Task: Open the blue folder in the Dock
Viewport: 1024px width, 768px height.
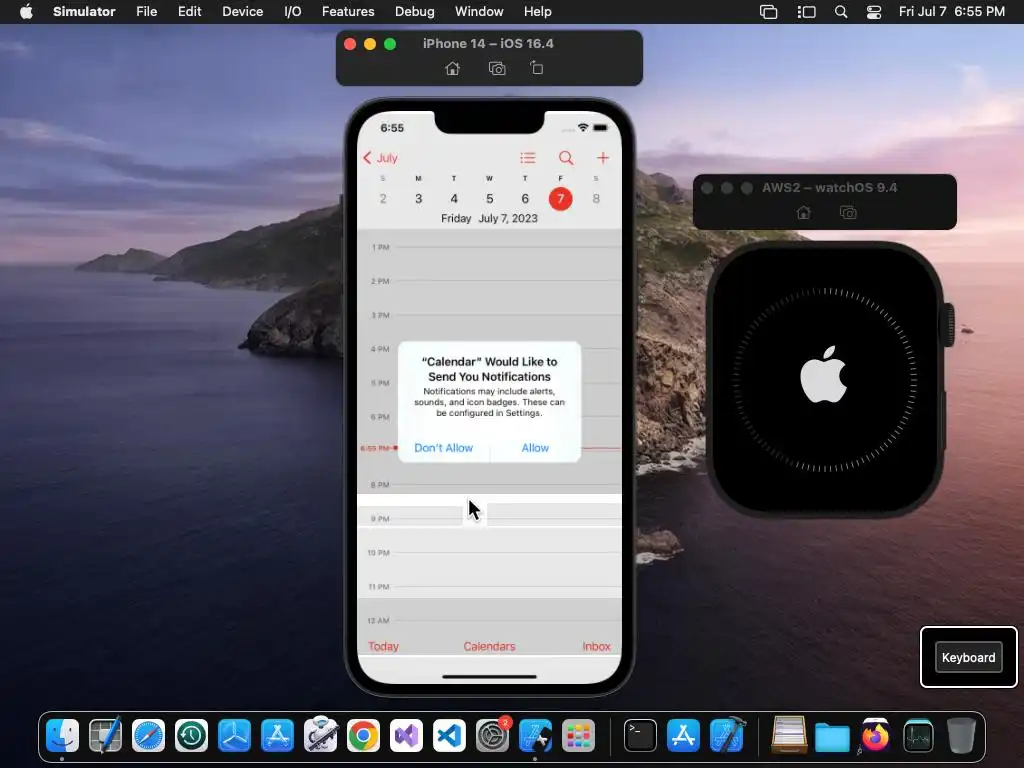Action: coord(832,737)
